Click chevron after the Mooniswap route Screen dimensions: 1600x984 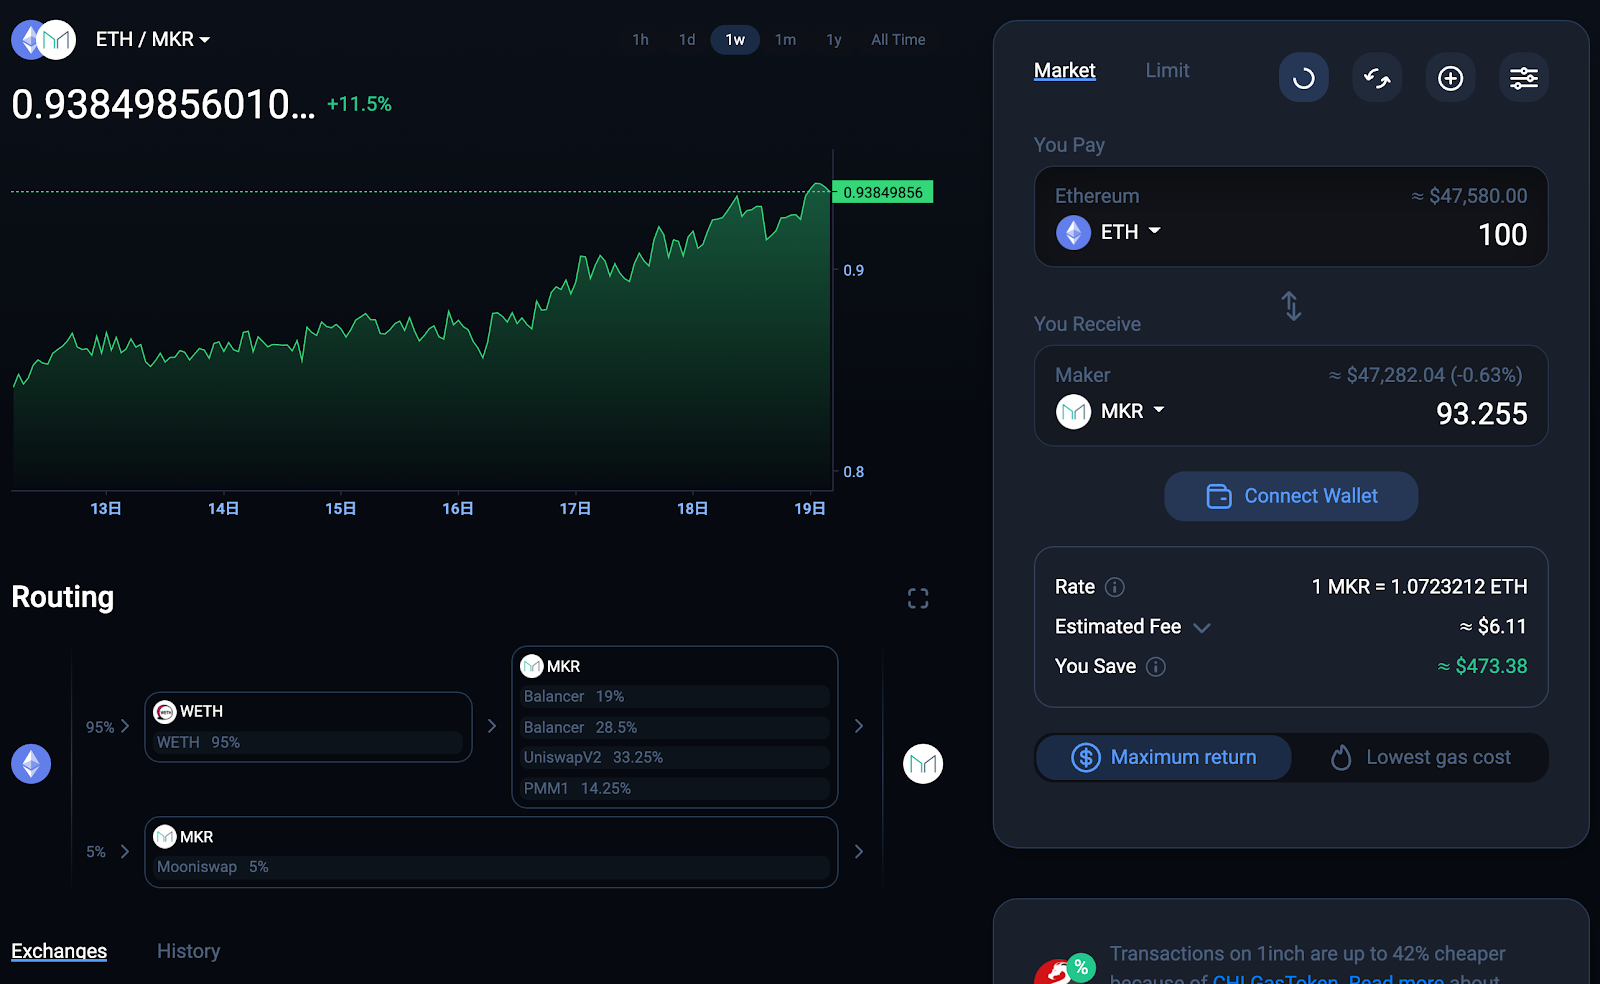coord(859,852)
